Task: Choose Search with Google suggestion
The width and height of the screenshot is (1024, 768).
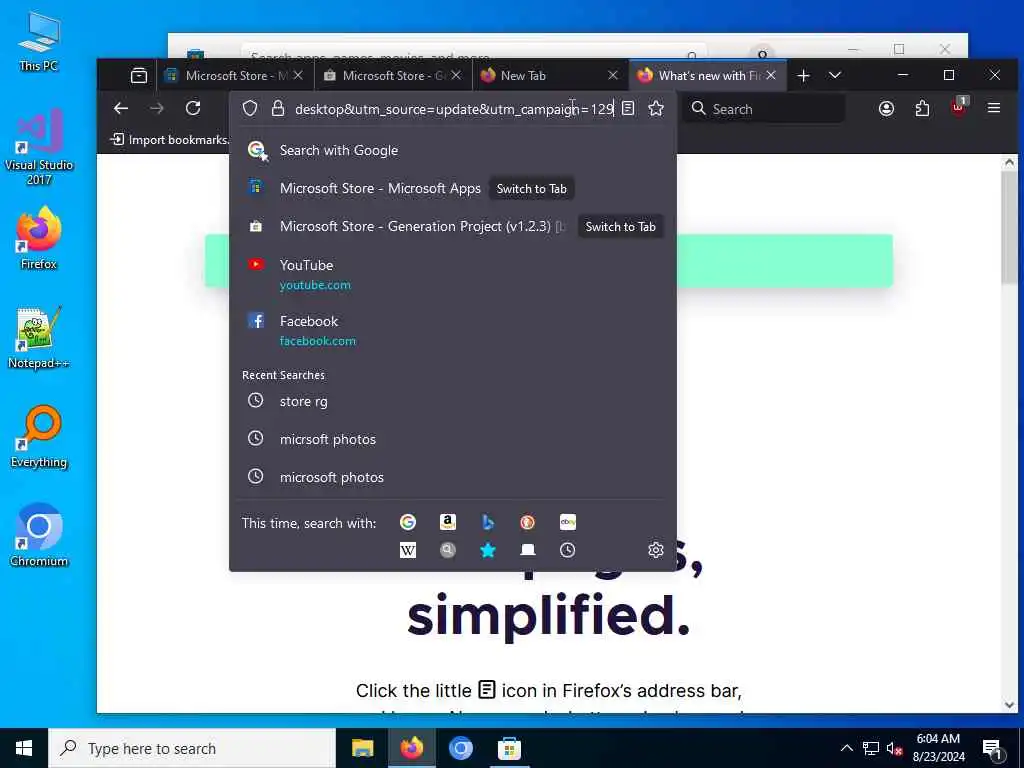Action: (x=453, y=150)
